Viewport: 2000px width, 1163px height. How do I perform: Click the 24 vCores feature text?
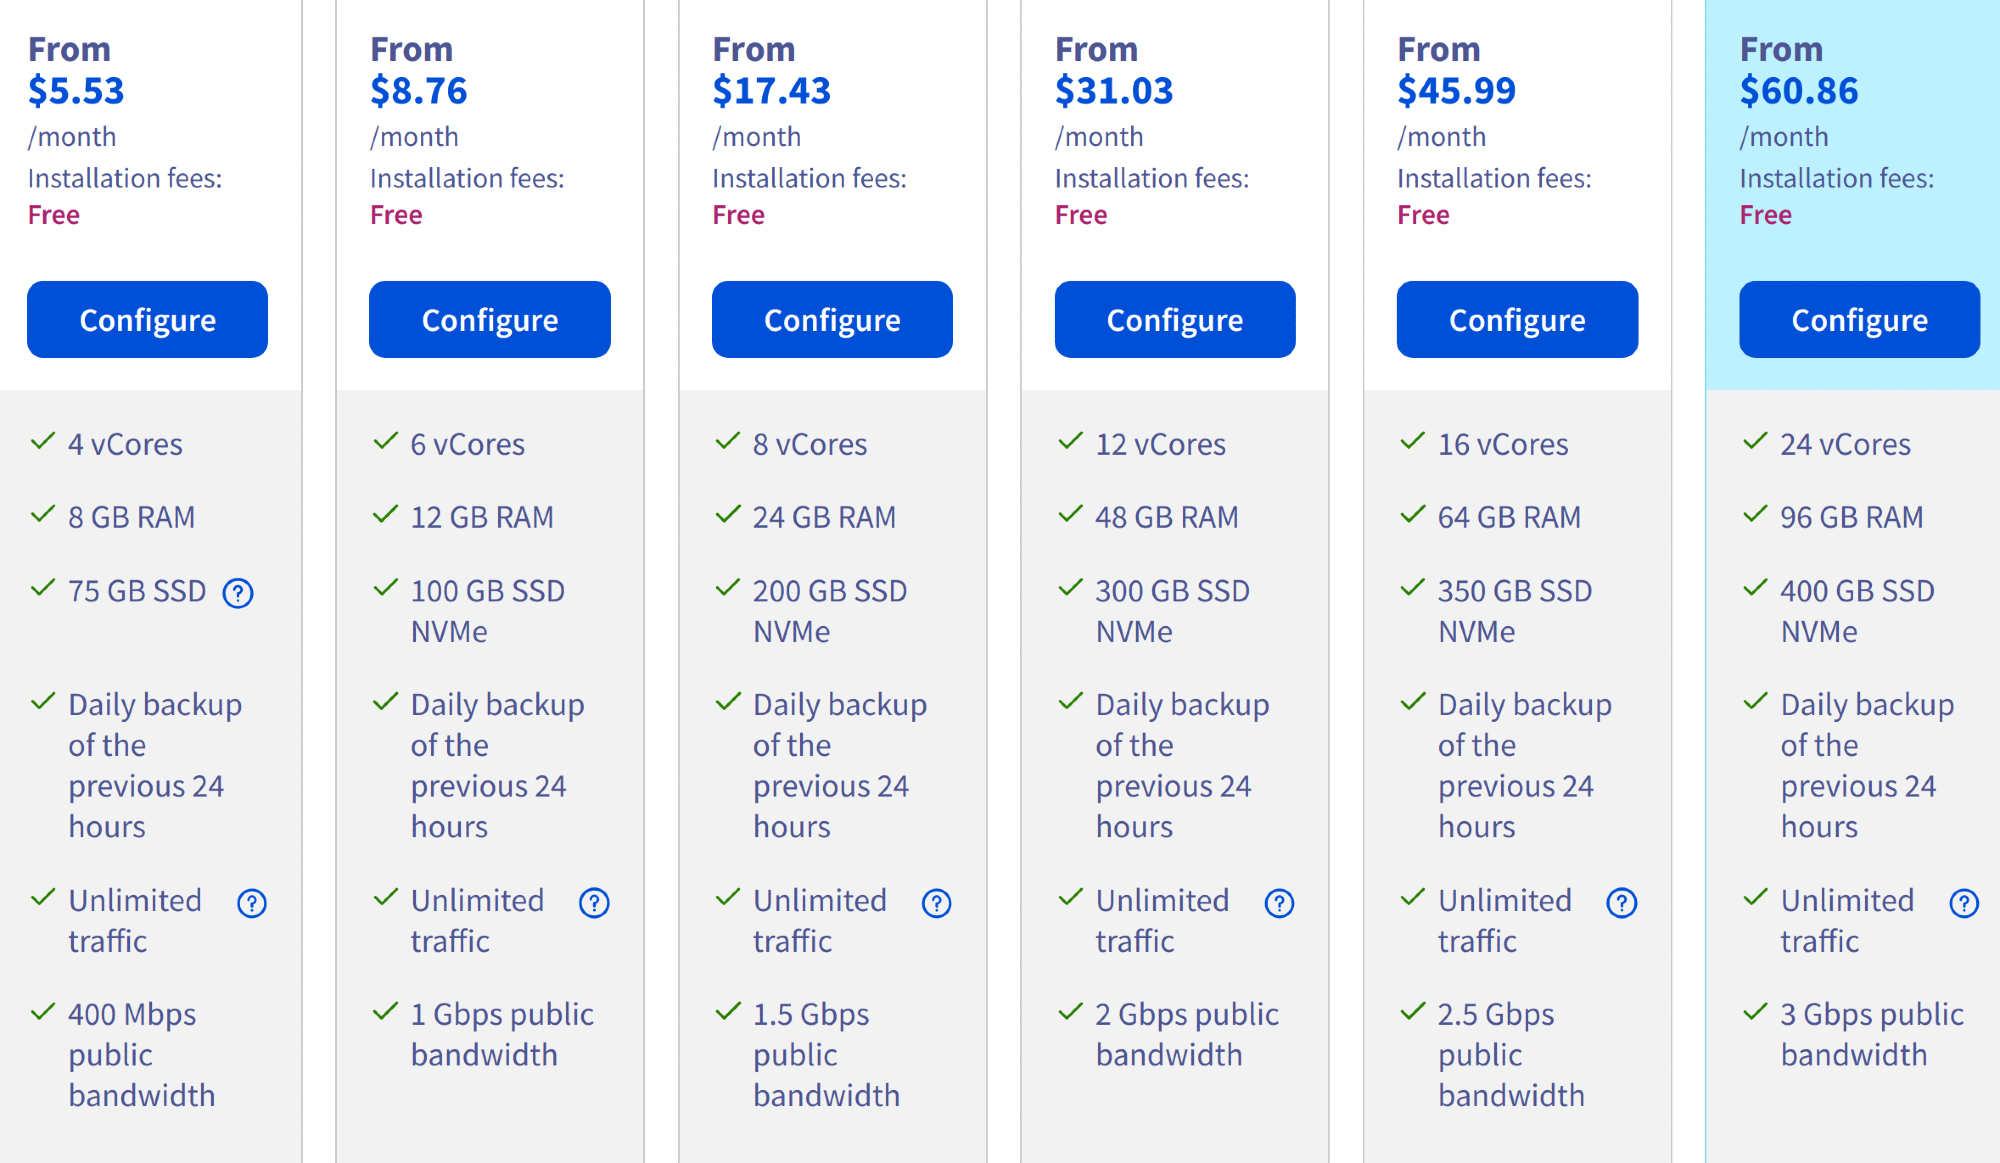(x=1845, y=444)
